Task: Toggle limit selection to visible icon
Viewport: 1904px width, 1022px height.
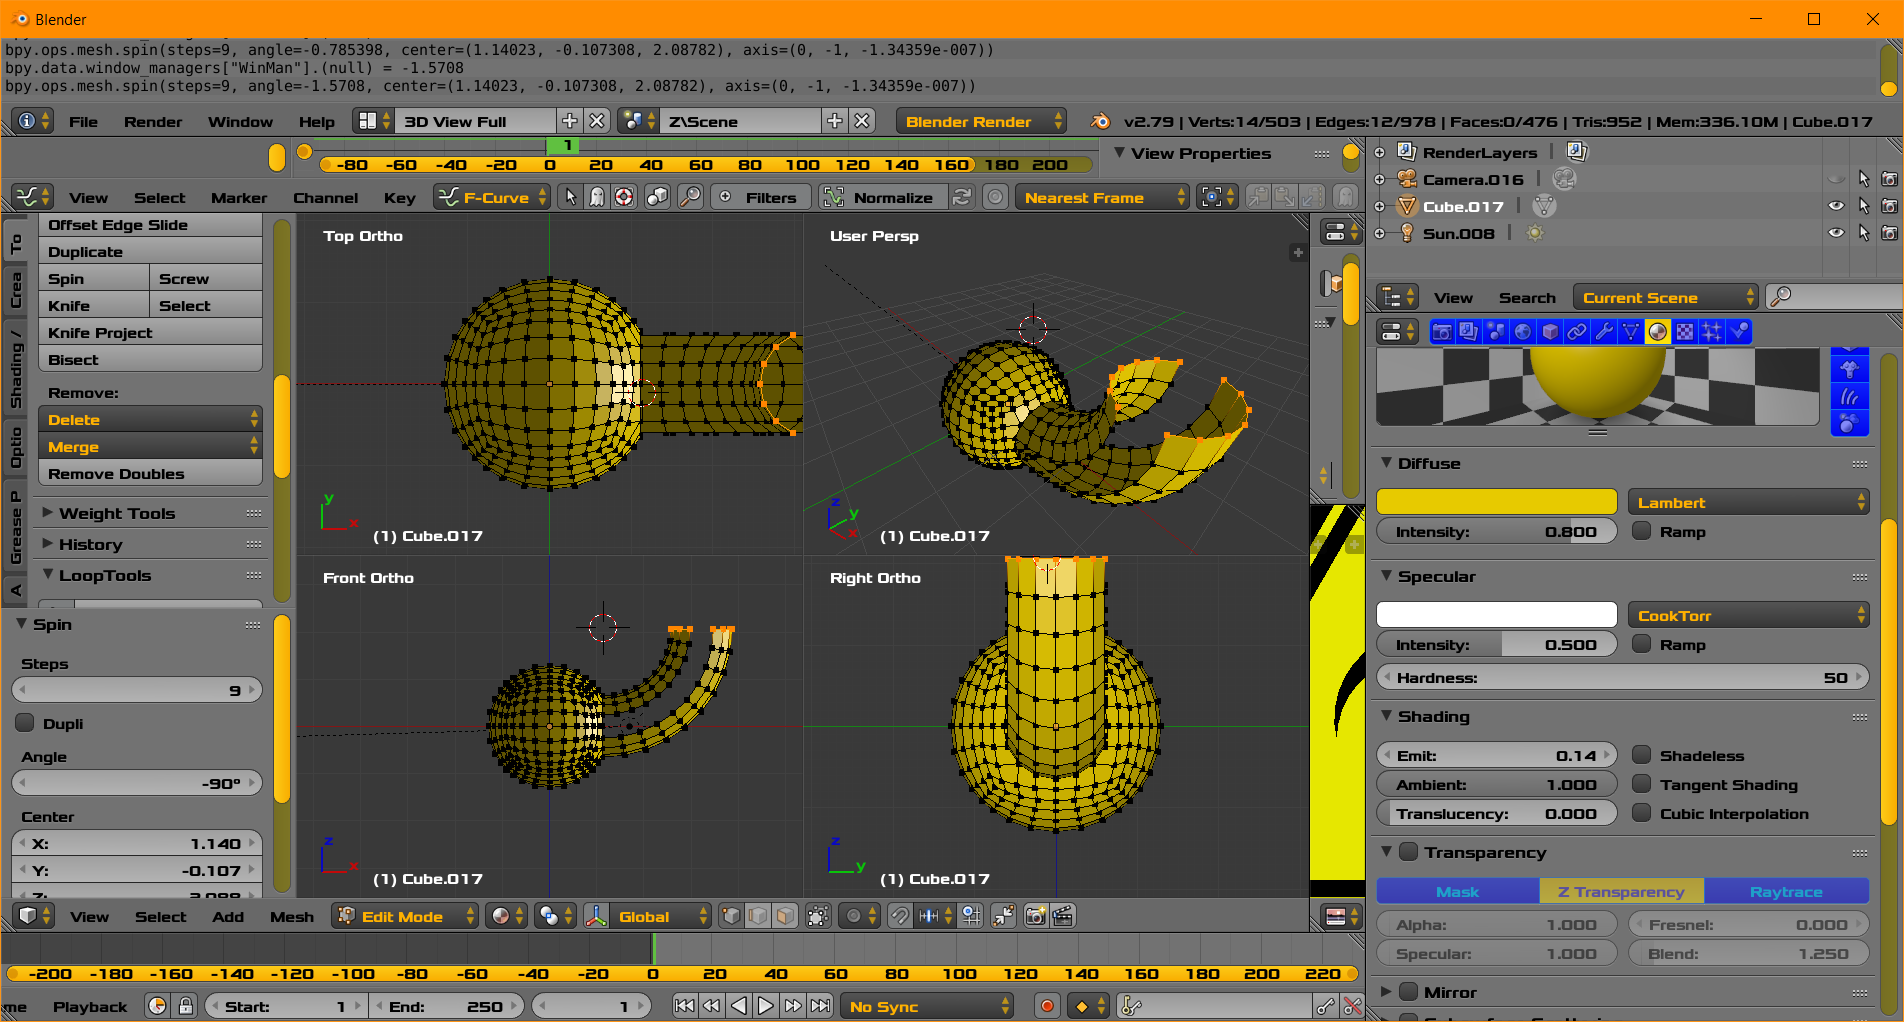Action: (818, 916)
